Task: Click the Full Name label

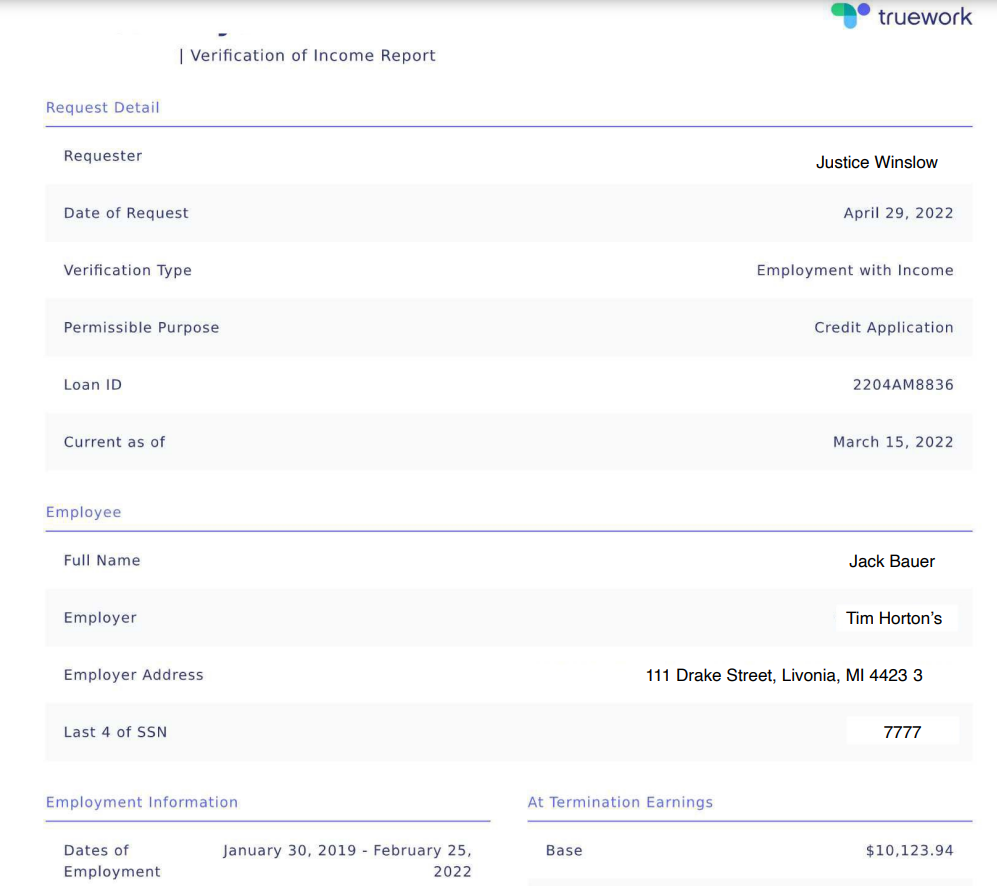Action: point(102,560)
